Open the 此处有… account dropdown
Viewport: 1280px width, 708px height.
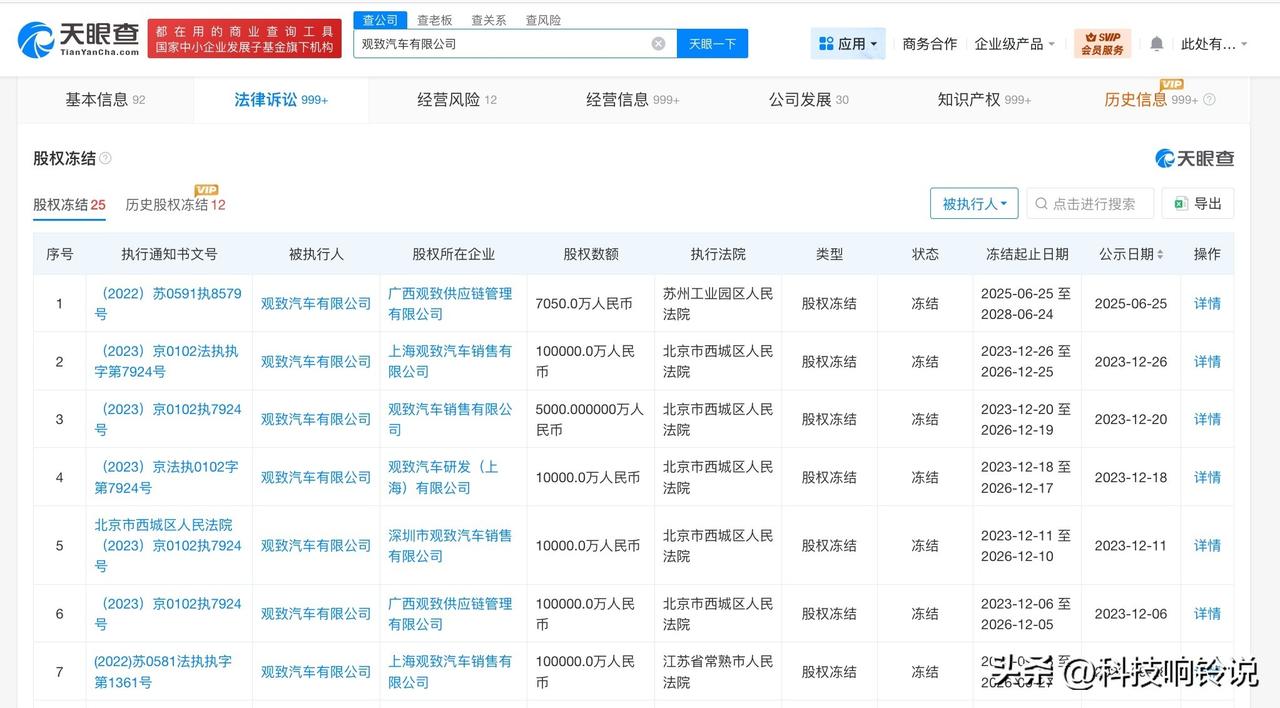pos(1214,44)
